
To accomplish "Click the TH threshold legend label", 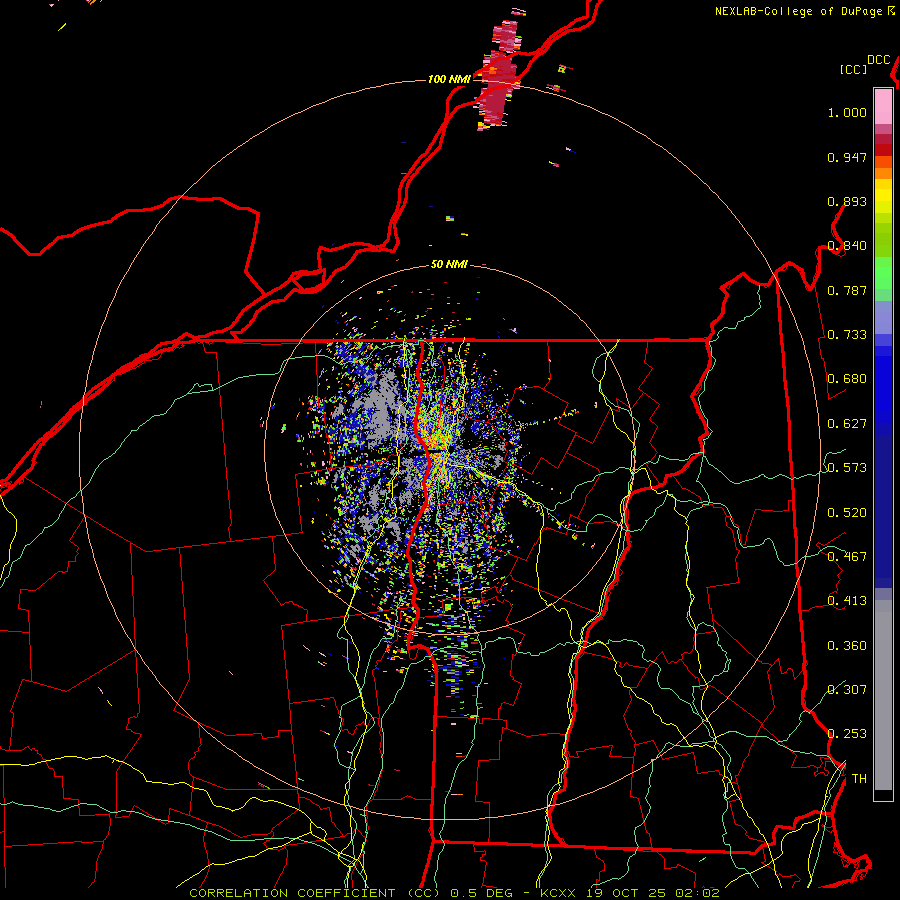I will coord(859,778).
